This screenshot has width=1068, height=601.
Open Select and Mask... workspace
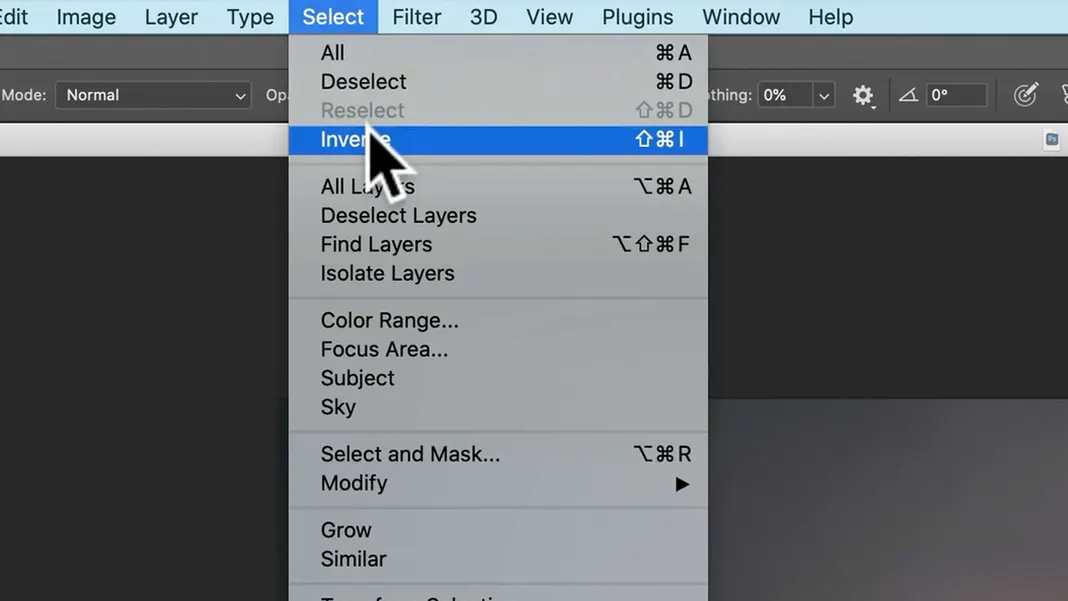click(x=499, y=454)
